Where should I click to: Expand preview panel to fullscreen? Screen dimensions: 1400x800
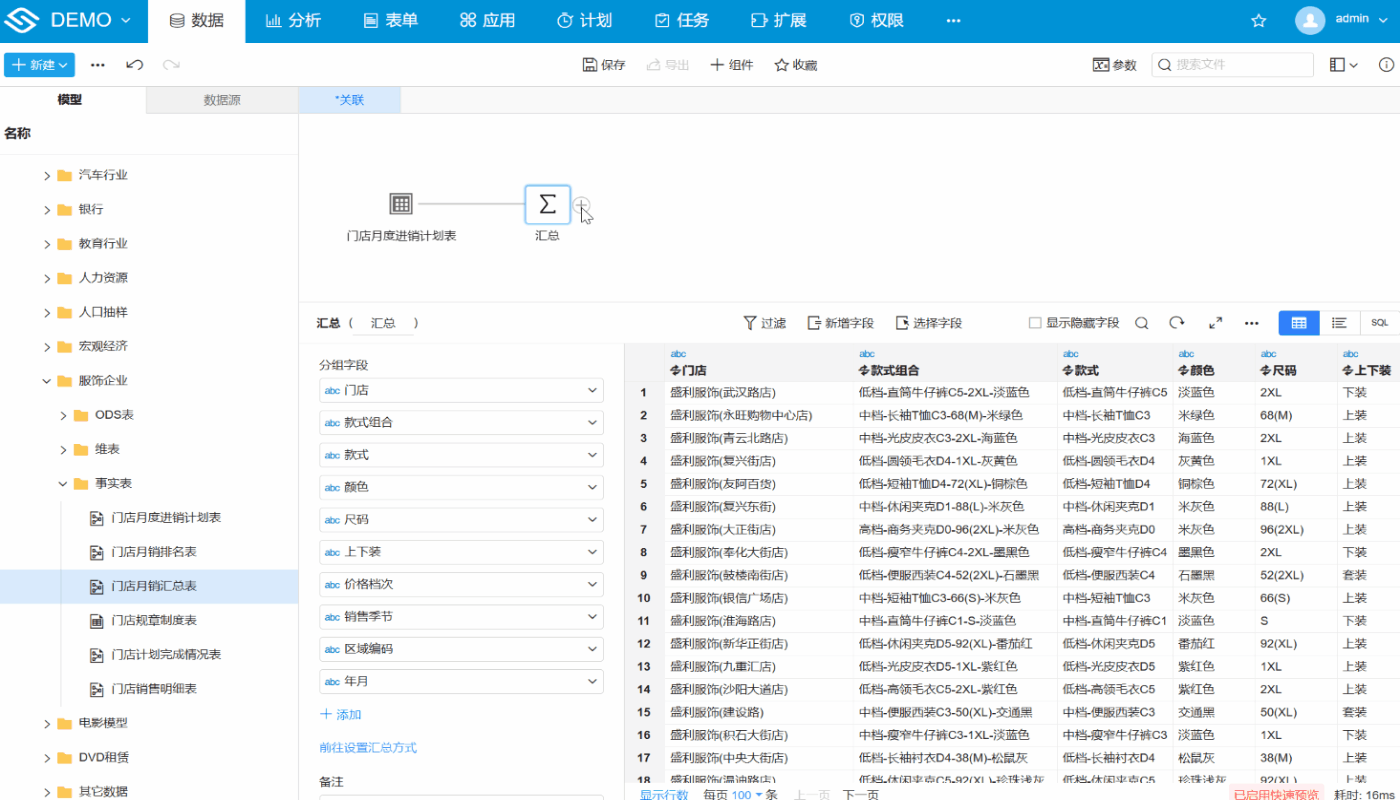point(1215,323)
